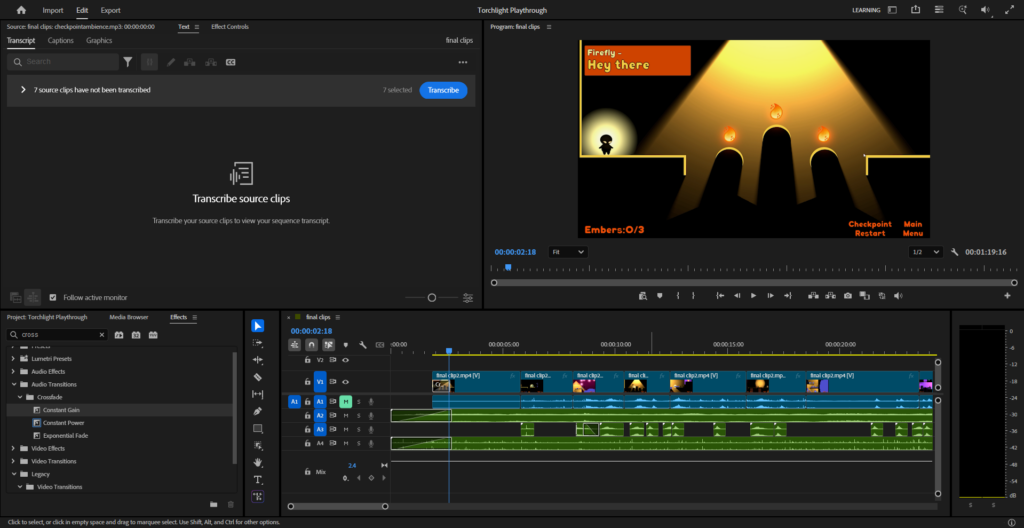Viewport: 1024px width, 528px height.
Task: Switch to the Graphics tab
Action: [99, 41]
